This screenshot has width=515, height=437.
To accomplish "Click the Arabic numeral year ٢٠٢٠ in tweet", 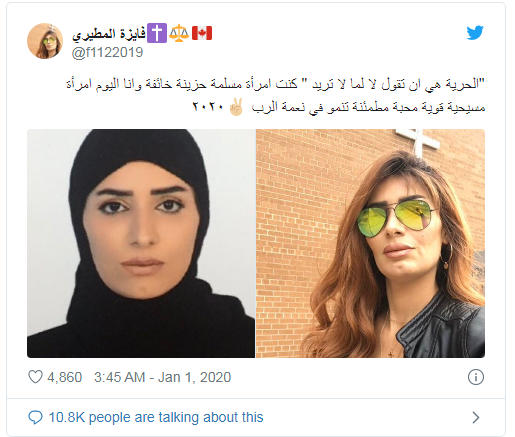I will 208,107.
